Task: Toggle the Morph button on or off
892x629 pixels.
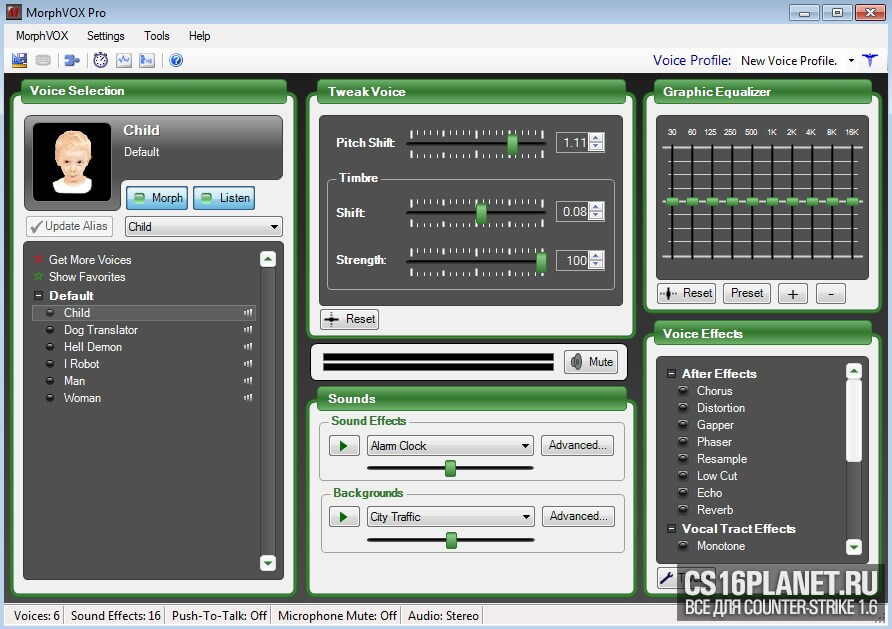Action: [x=157, y=198]
